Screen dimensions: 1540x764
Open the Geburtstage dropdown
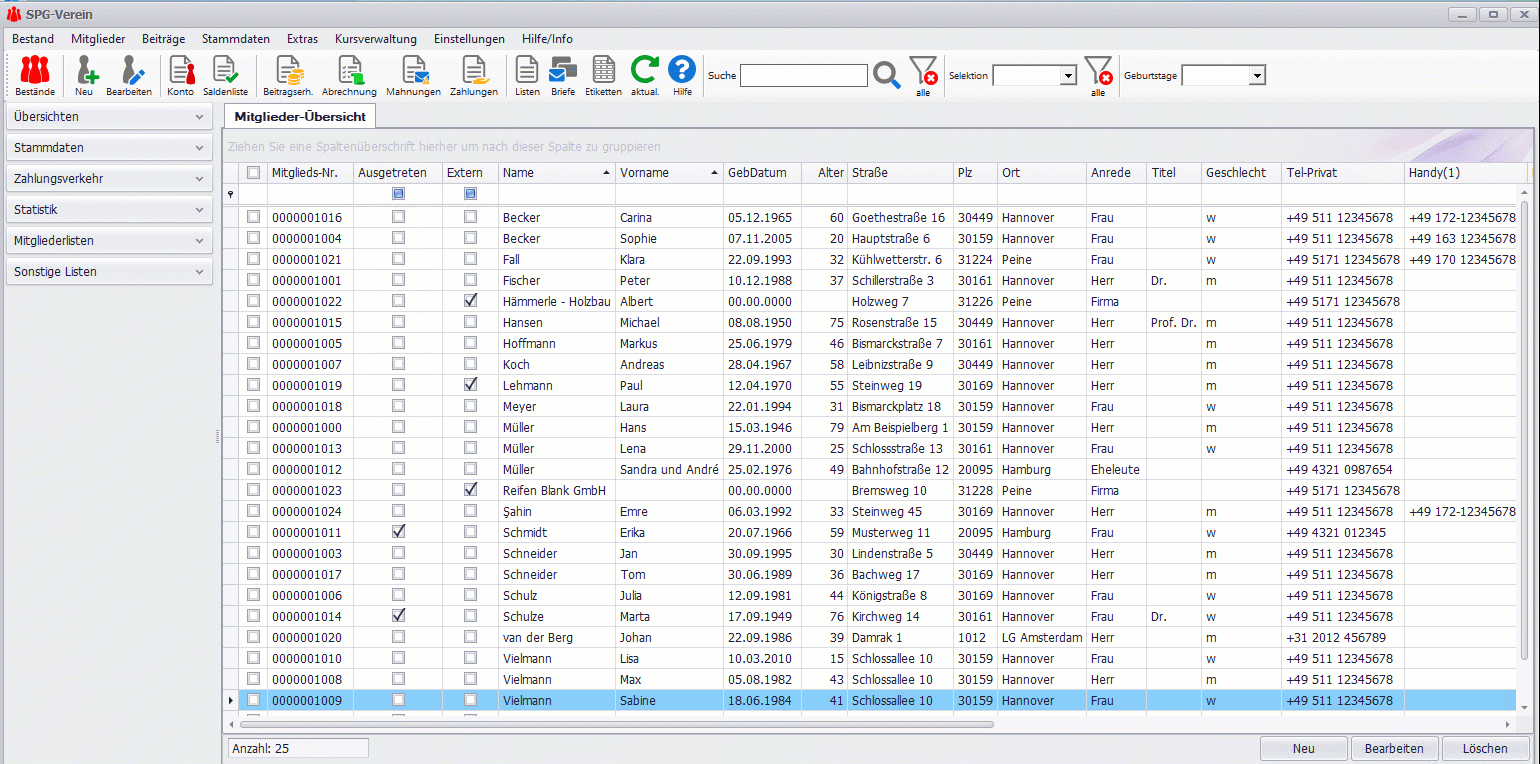[x=1257, y=76]
